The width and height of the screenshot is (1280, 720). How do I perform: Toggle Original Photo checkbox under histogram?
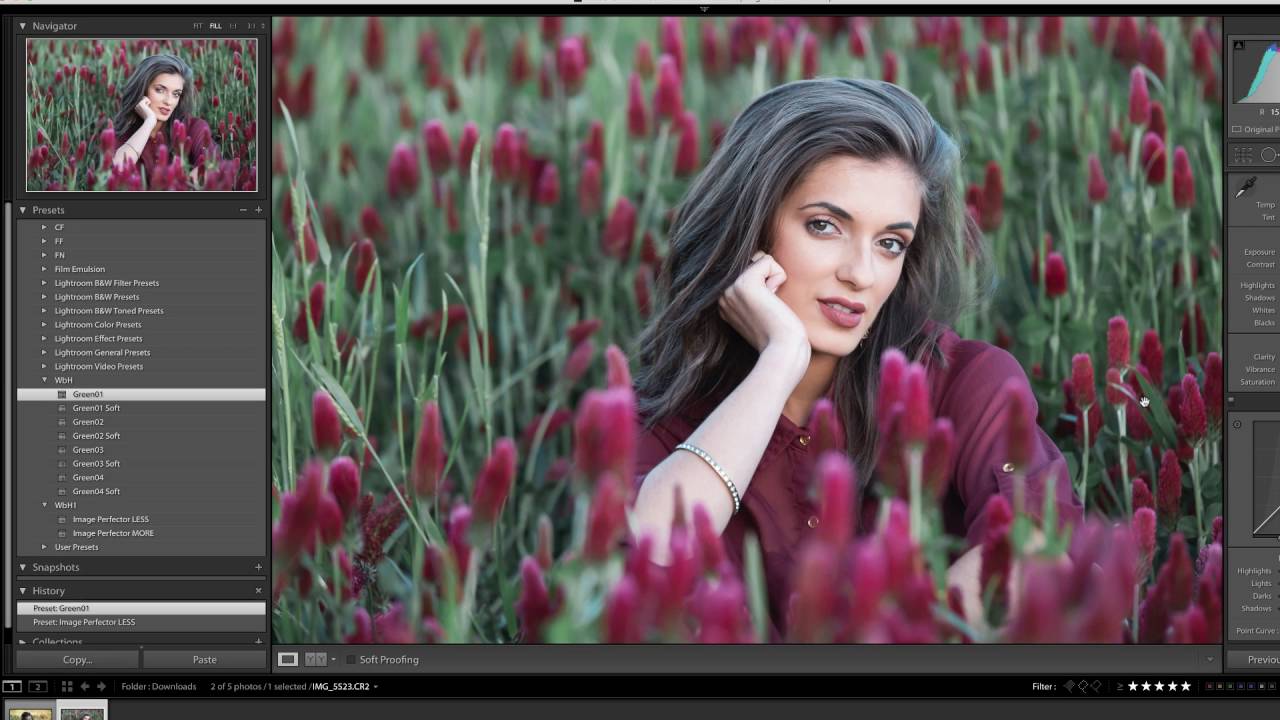click(x=1237, y=130)
